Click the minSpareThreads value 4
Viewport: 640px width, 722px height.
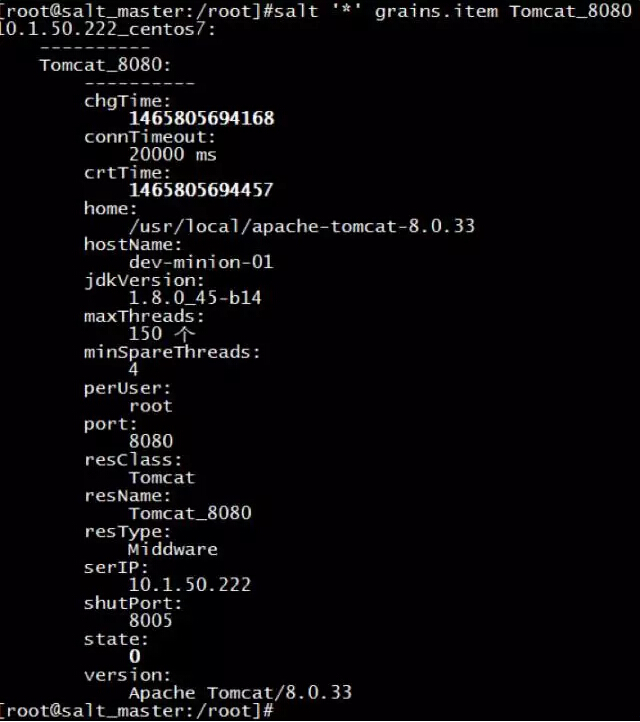tap(134, 369)
